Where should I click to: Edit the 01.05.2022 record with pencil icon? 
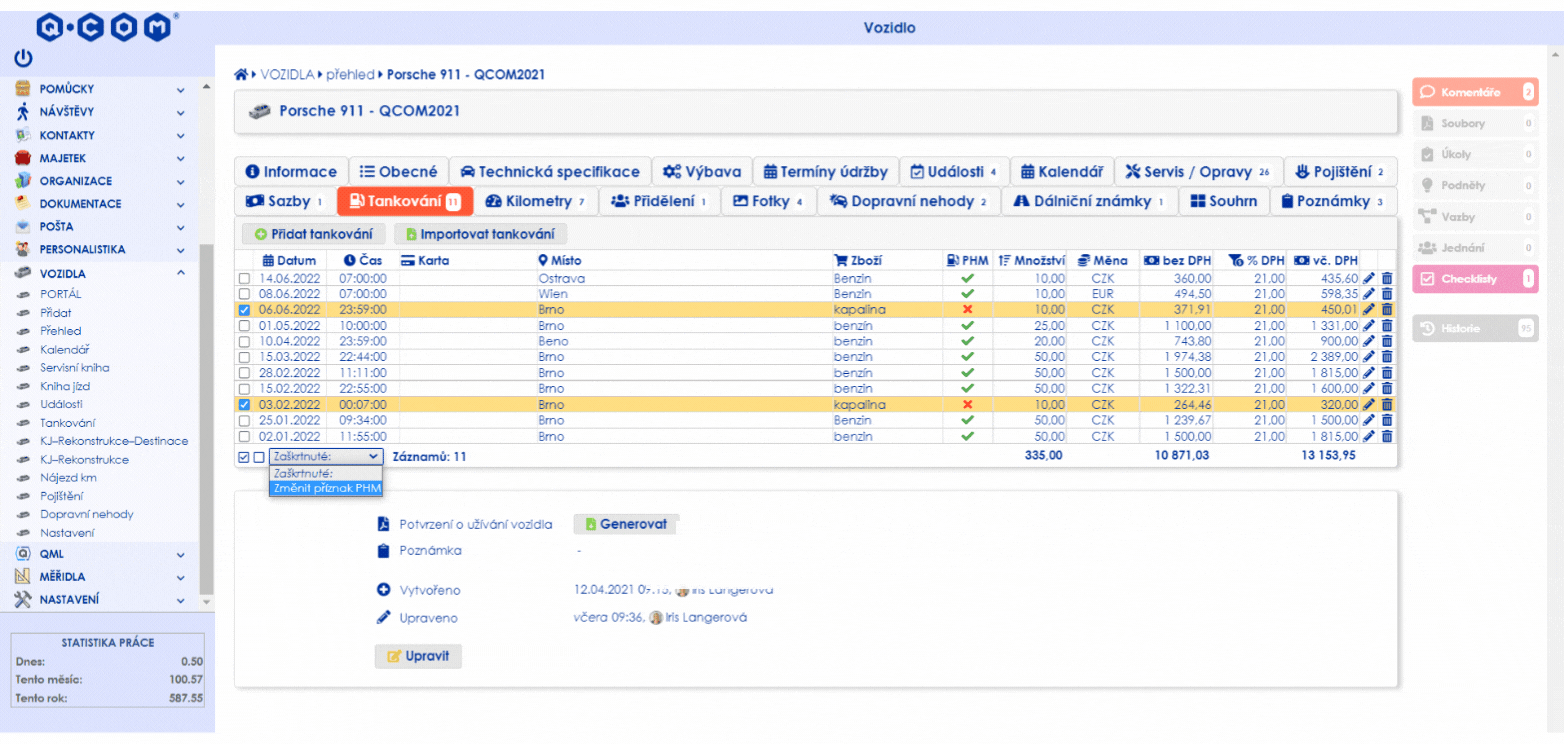pos(1369,326)
